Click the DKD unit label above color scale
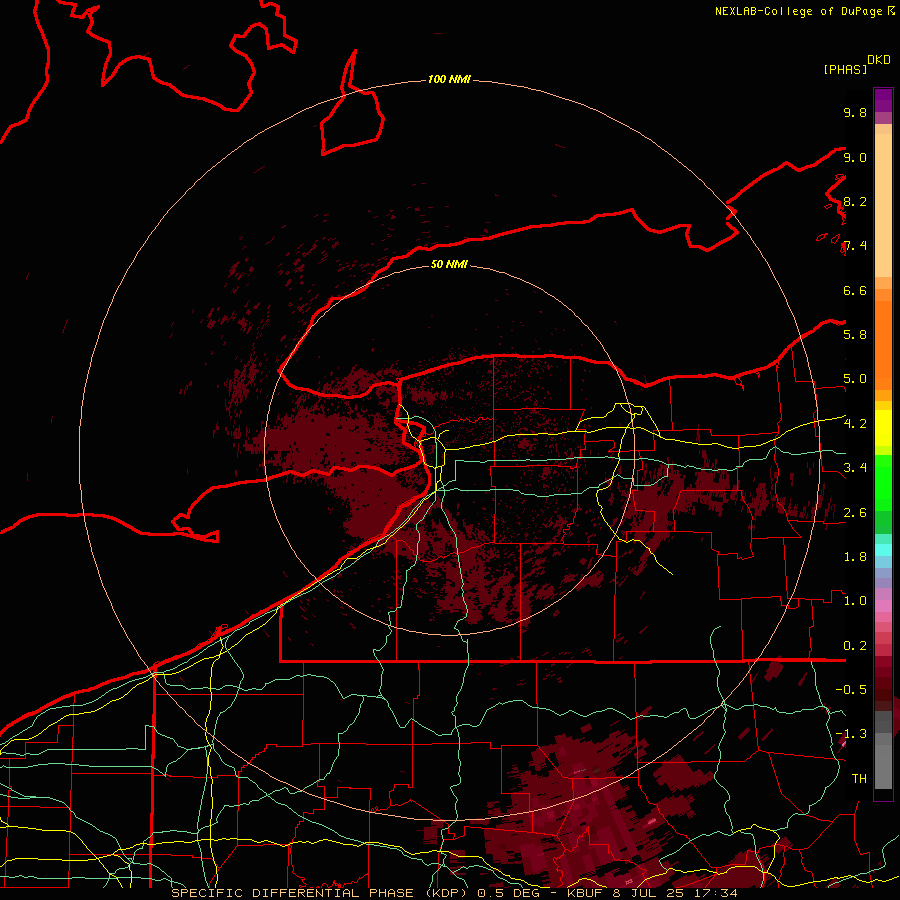 879,60
